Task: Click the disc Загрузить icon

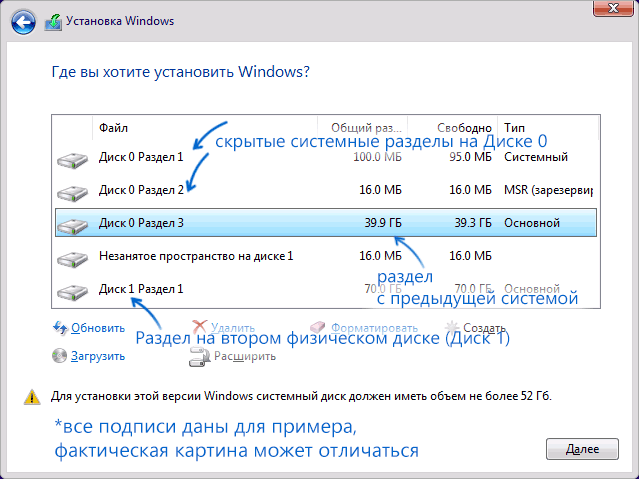Action: click(x=59, y=356)
